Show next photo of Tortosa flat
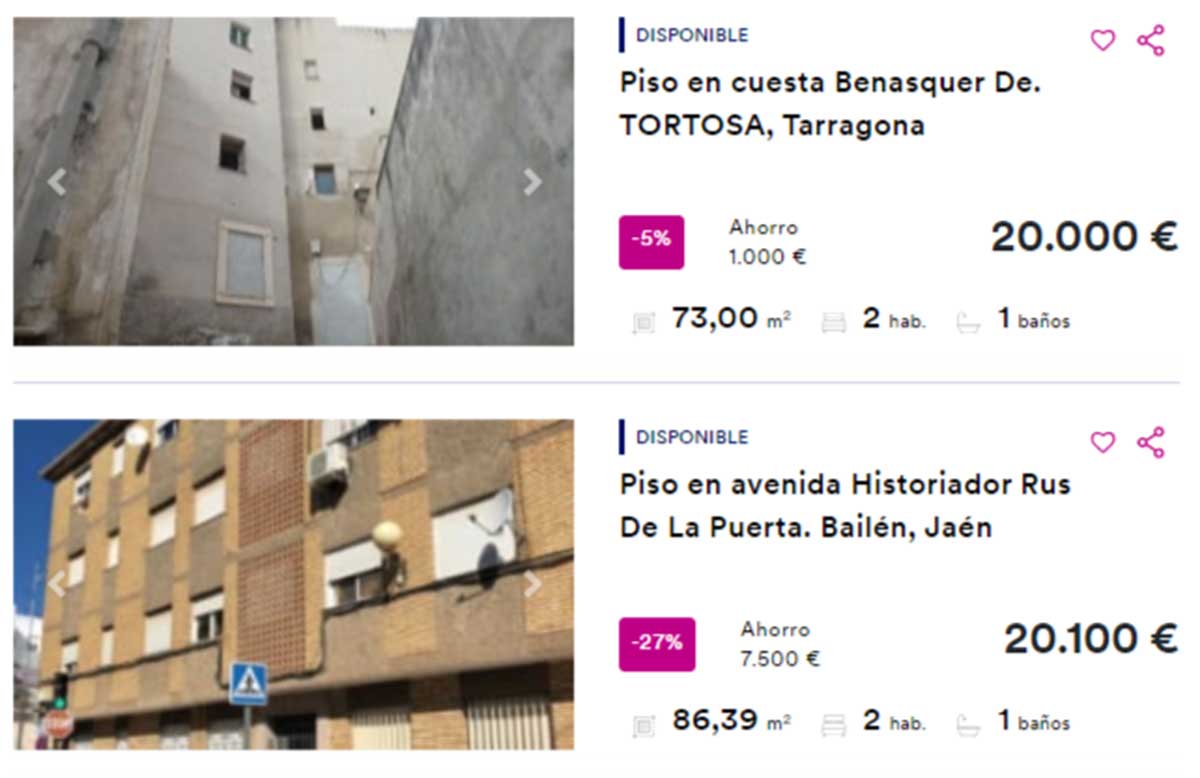1200x778 pixels. (532, 182)
